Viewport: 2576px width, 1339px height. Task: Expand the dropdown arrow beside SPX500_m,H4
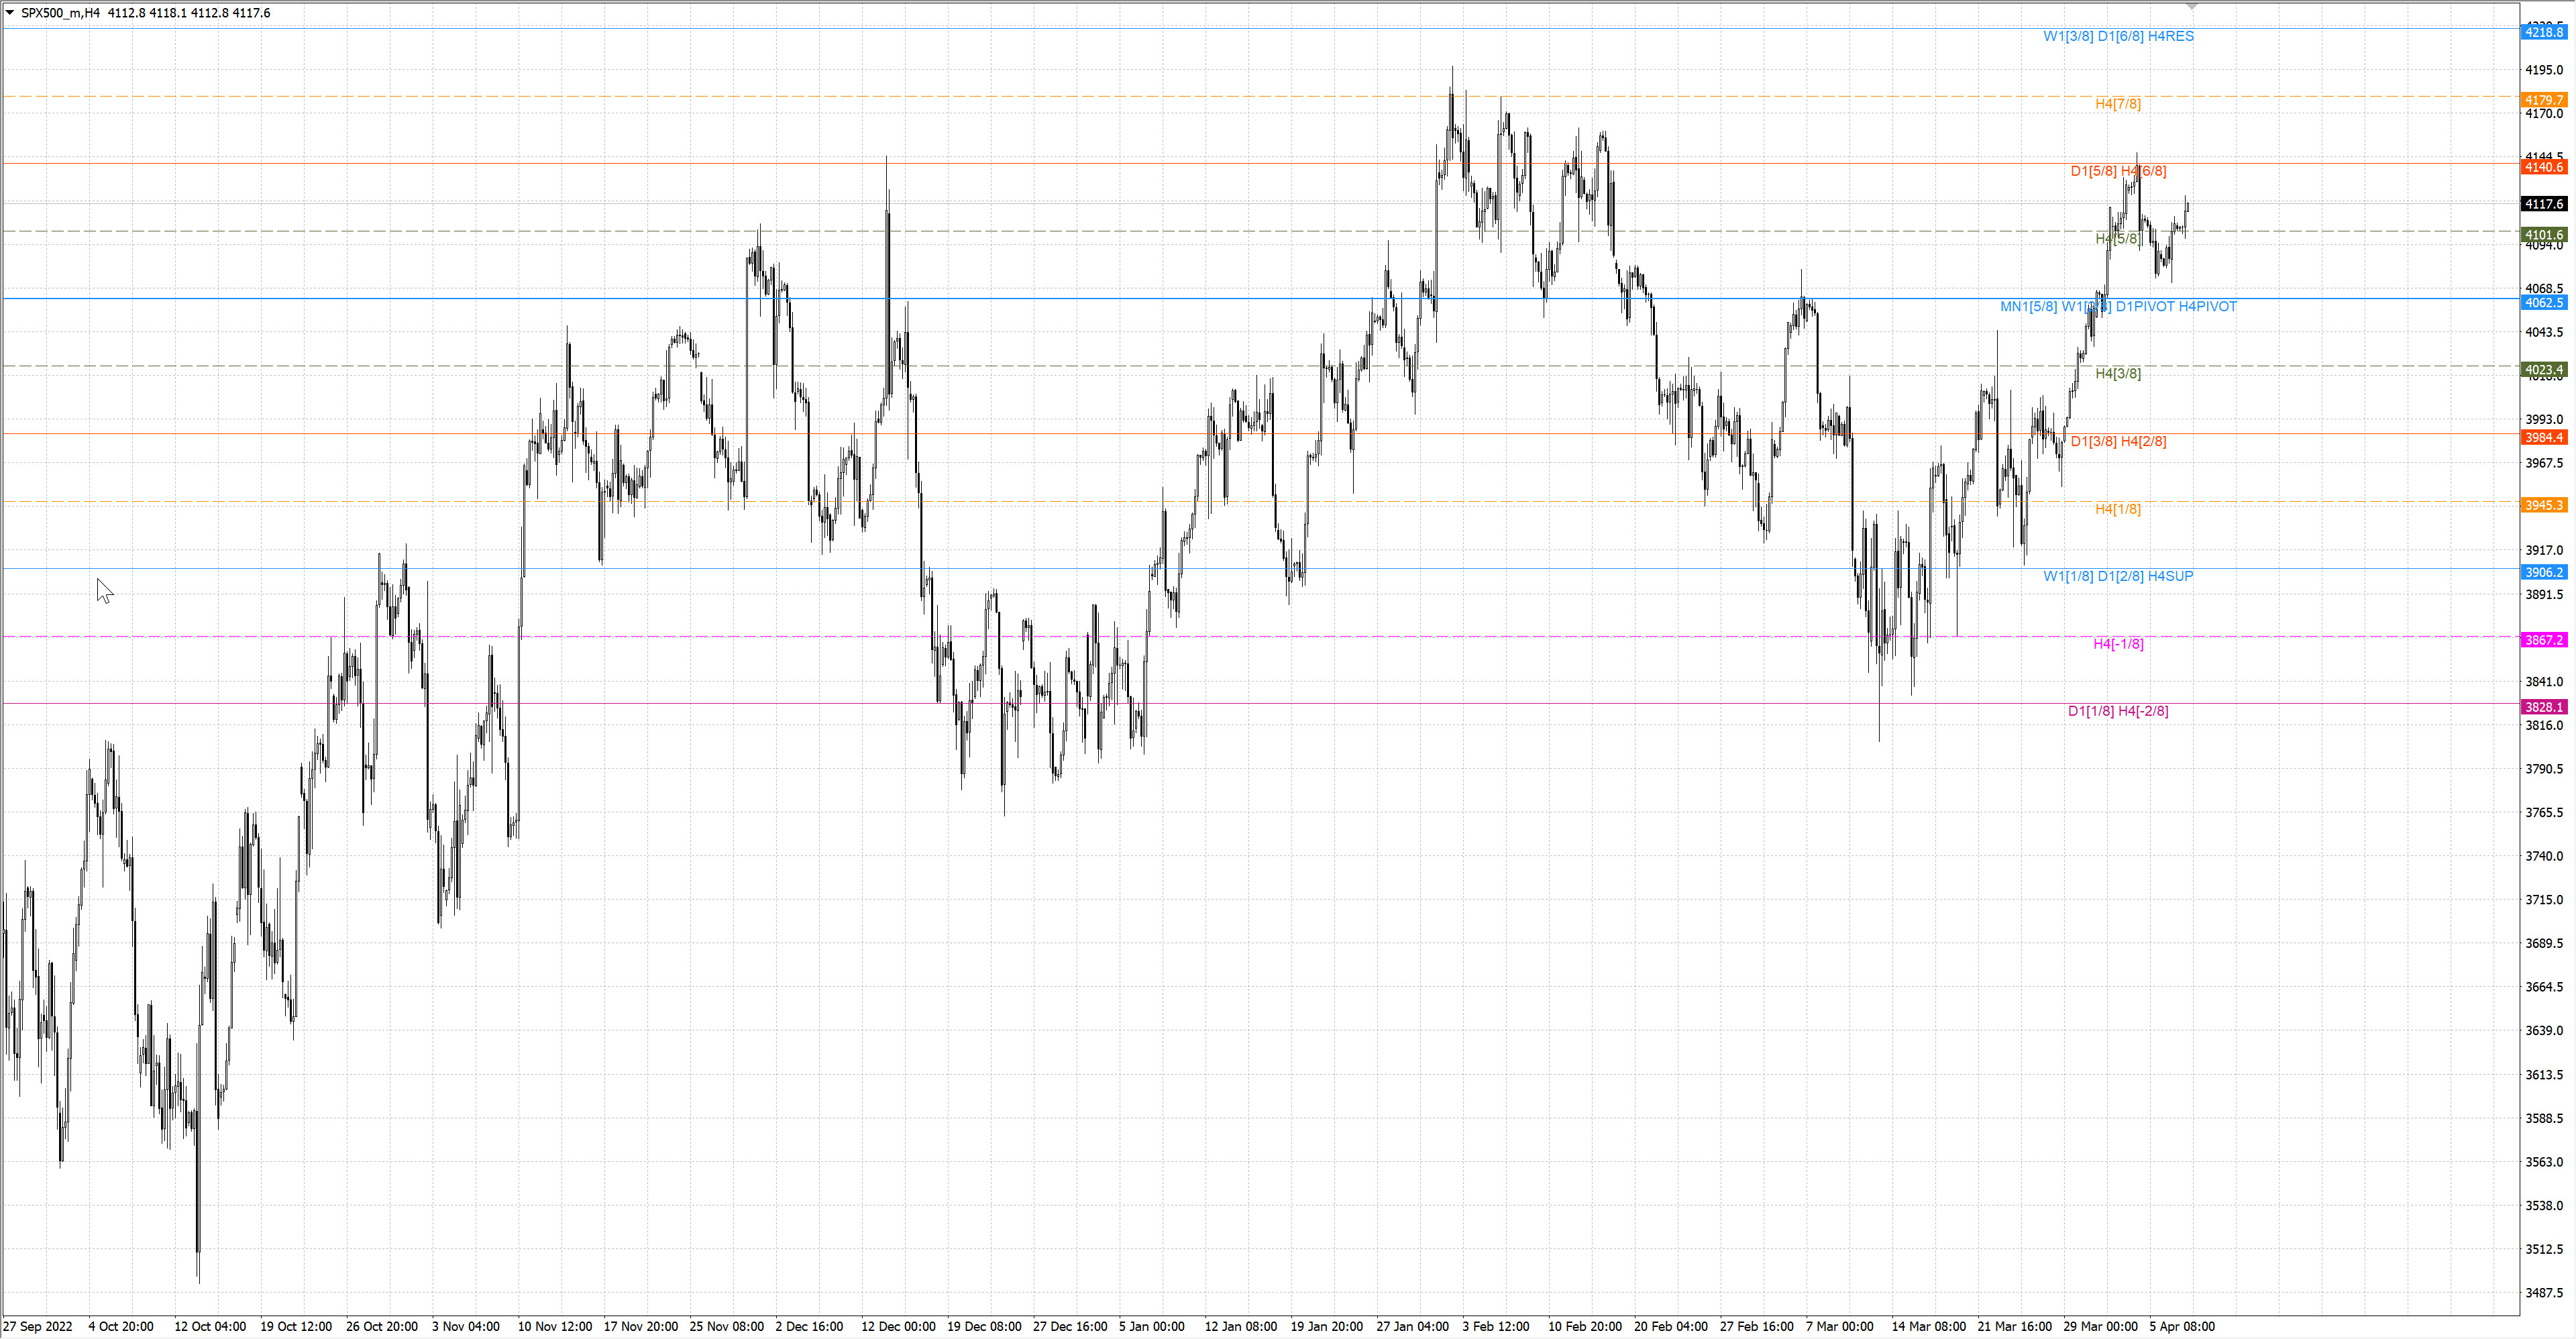(10, 13)
